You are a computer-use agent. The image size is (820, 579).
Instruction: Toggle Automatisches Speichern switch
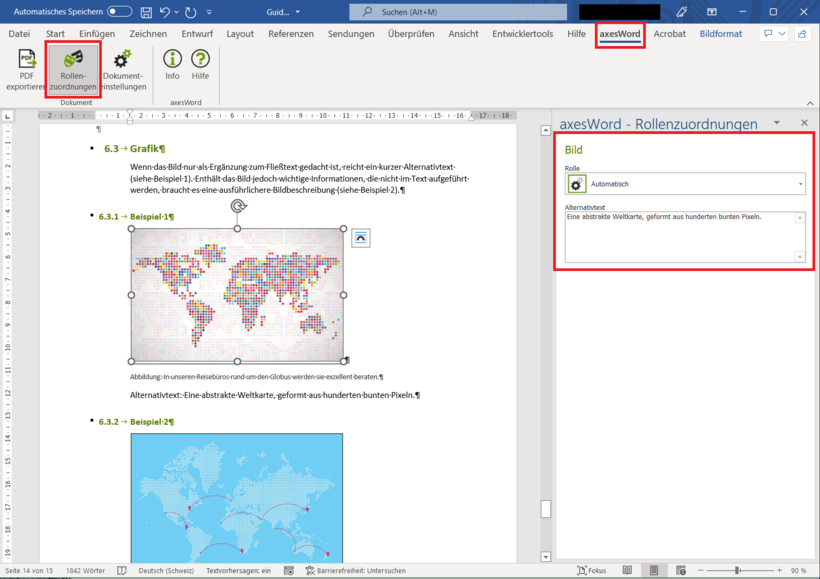tap(119, 12)
